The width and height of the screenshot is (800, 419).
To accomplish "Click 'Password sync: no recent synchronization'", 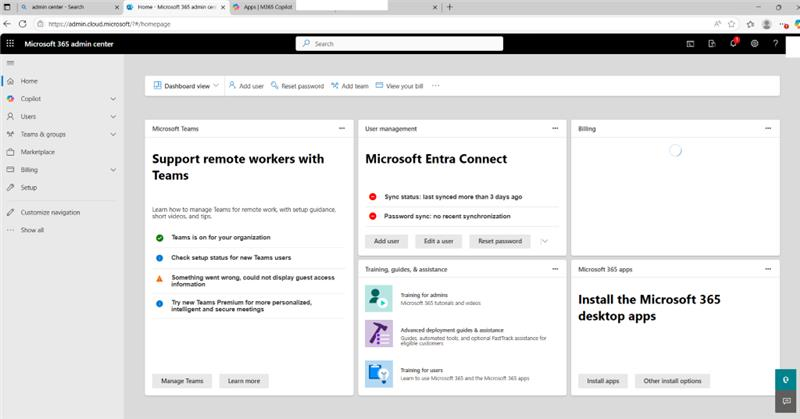I will [447, 216].
